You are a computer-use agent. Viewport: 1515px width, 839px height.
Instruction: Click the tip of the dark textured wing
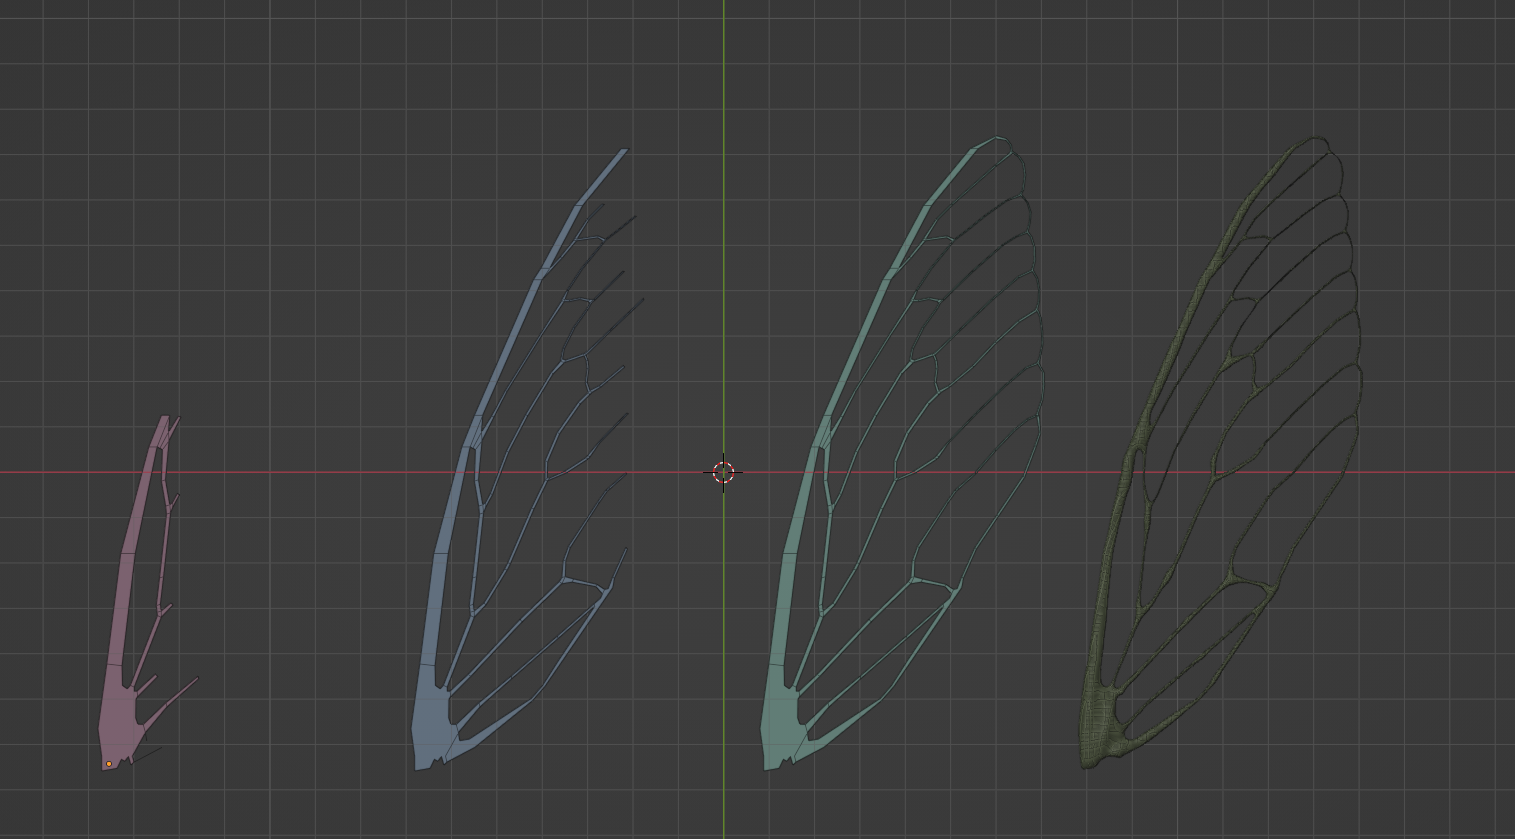[1315, 135]
